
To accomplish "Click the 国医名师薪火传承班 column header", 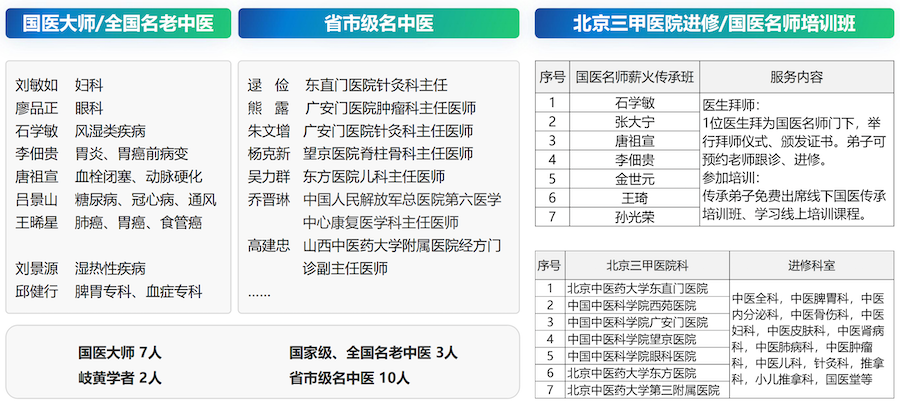I will coord(634,77).
